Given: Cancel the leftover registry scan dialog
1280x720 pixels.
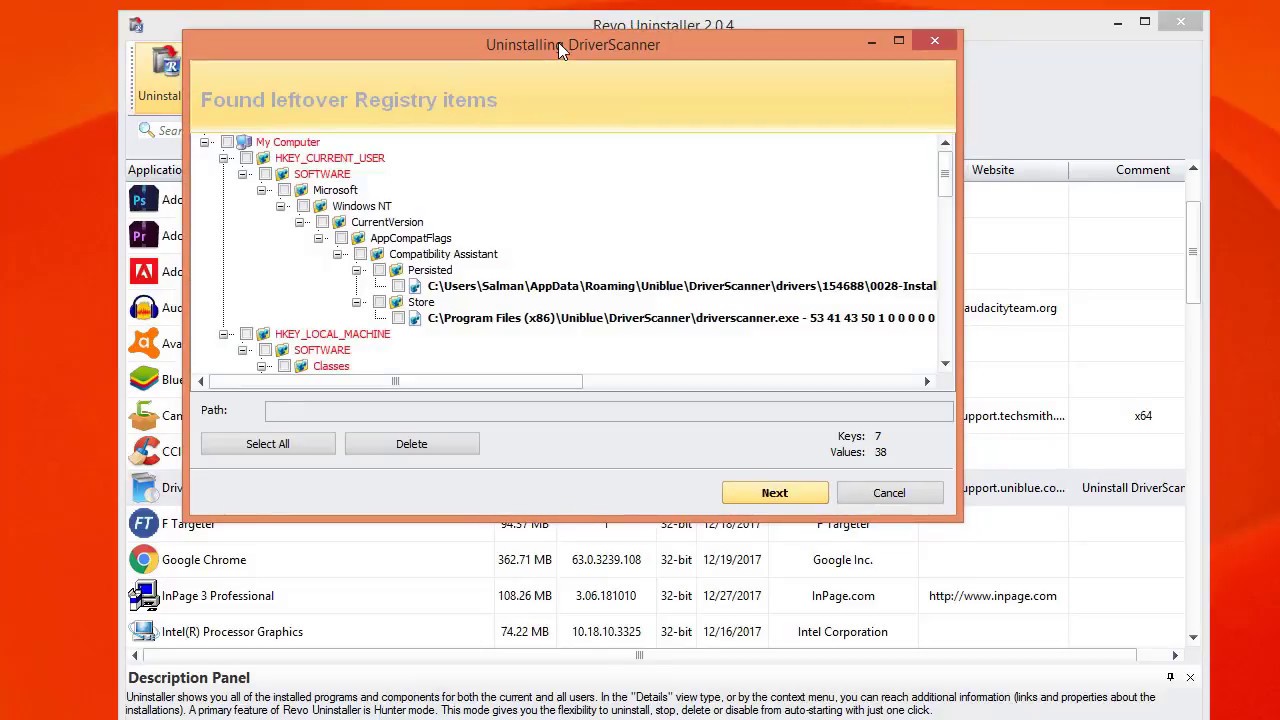Looking at the screenshot, I should pos(889,493).
